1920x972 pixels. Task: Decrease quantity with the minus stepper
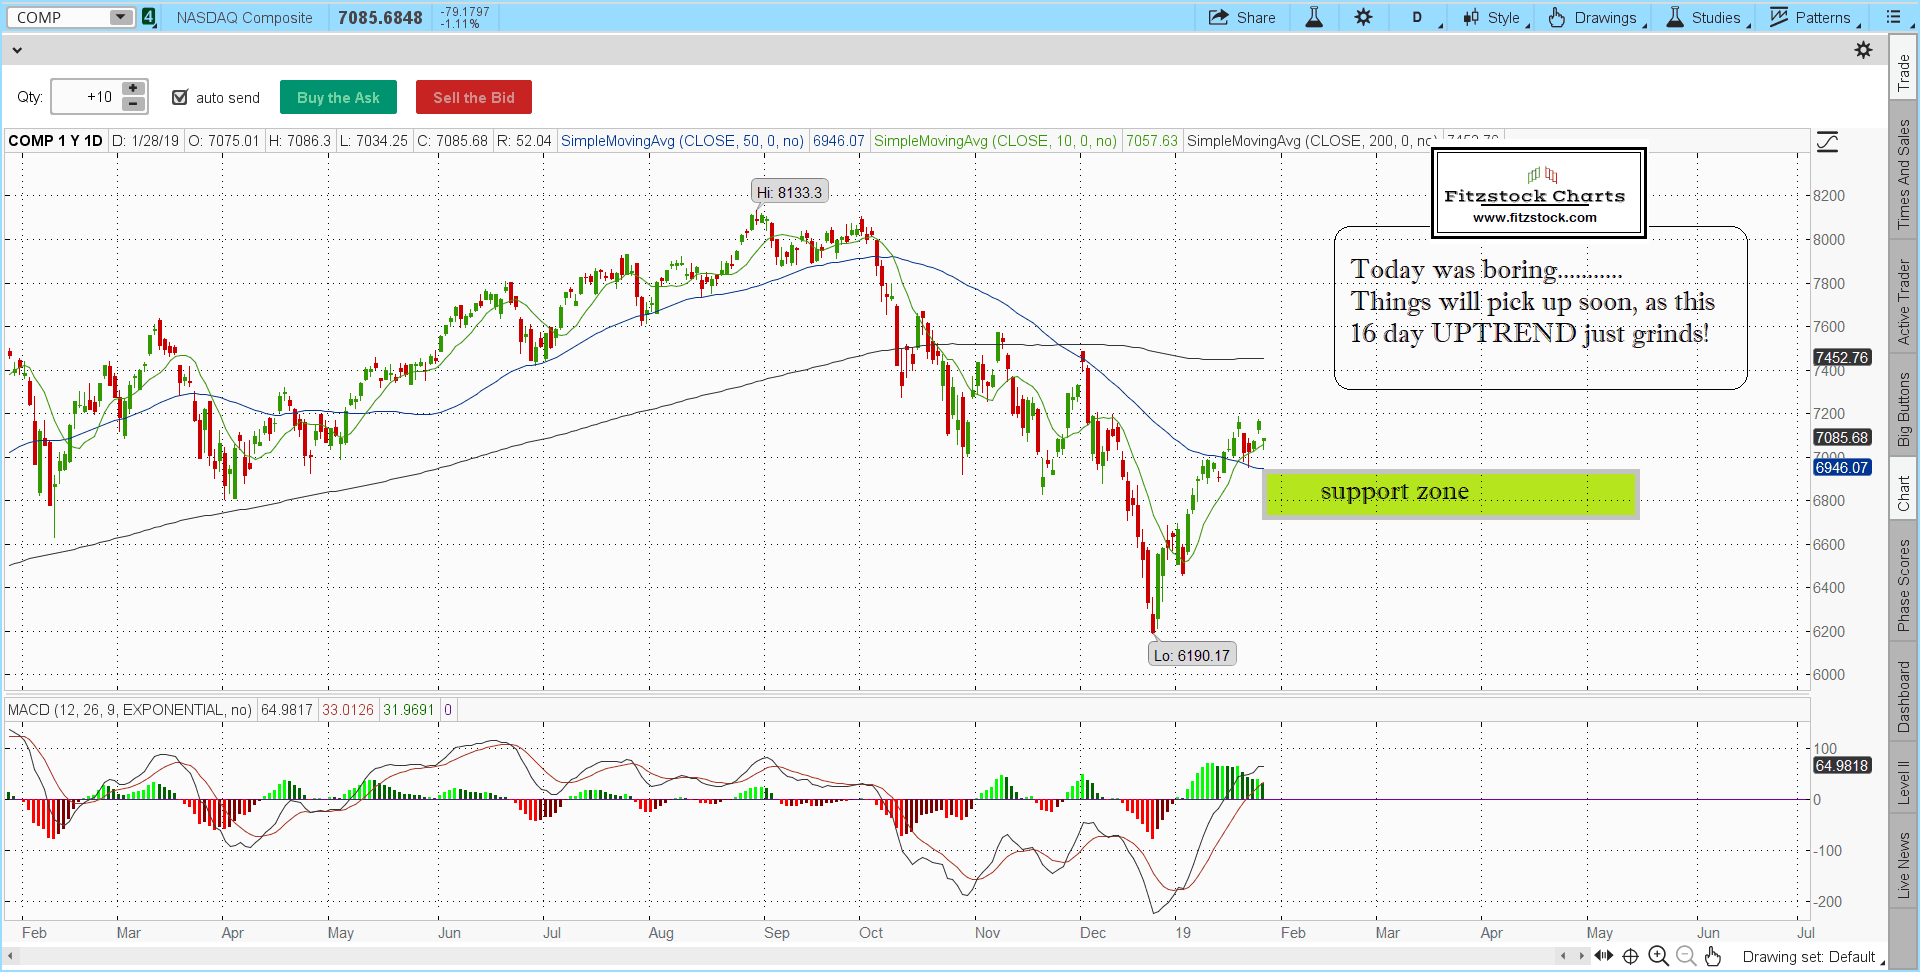pyautogui.click(x=133, y=104)
